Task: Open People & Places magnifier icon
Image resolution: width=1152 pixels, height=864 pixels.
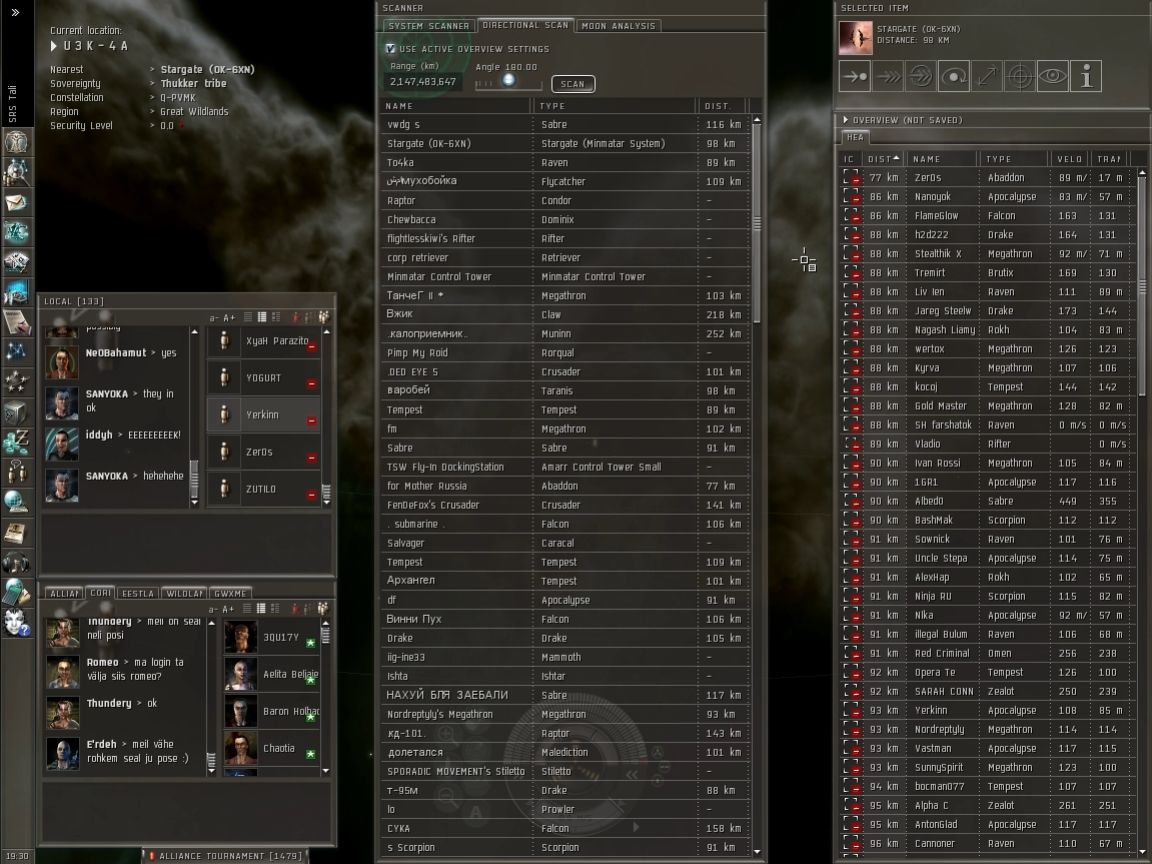Action: click(16, 172)
